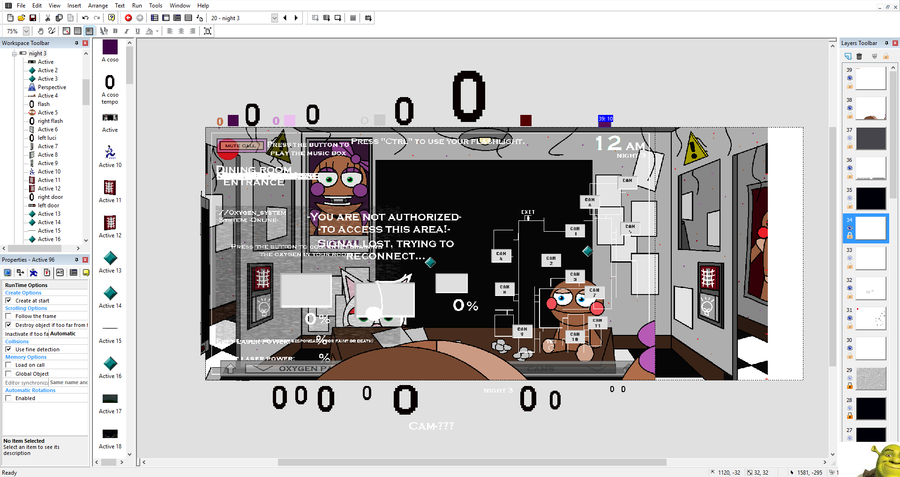Open the Frame editor
The image size is (900, 477).
[165, 18]
